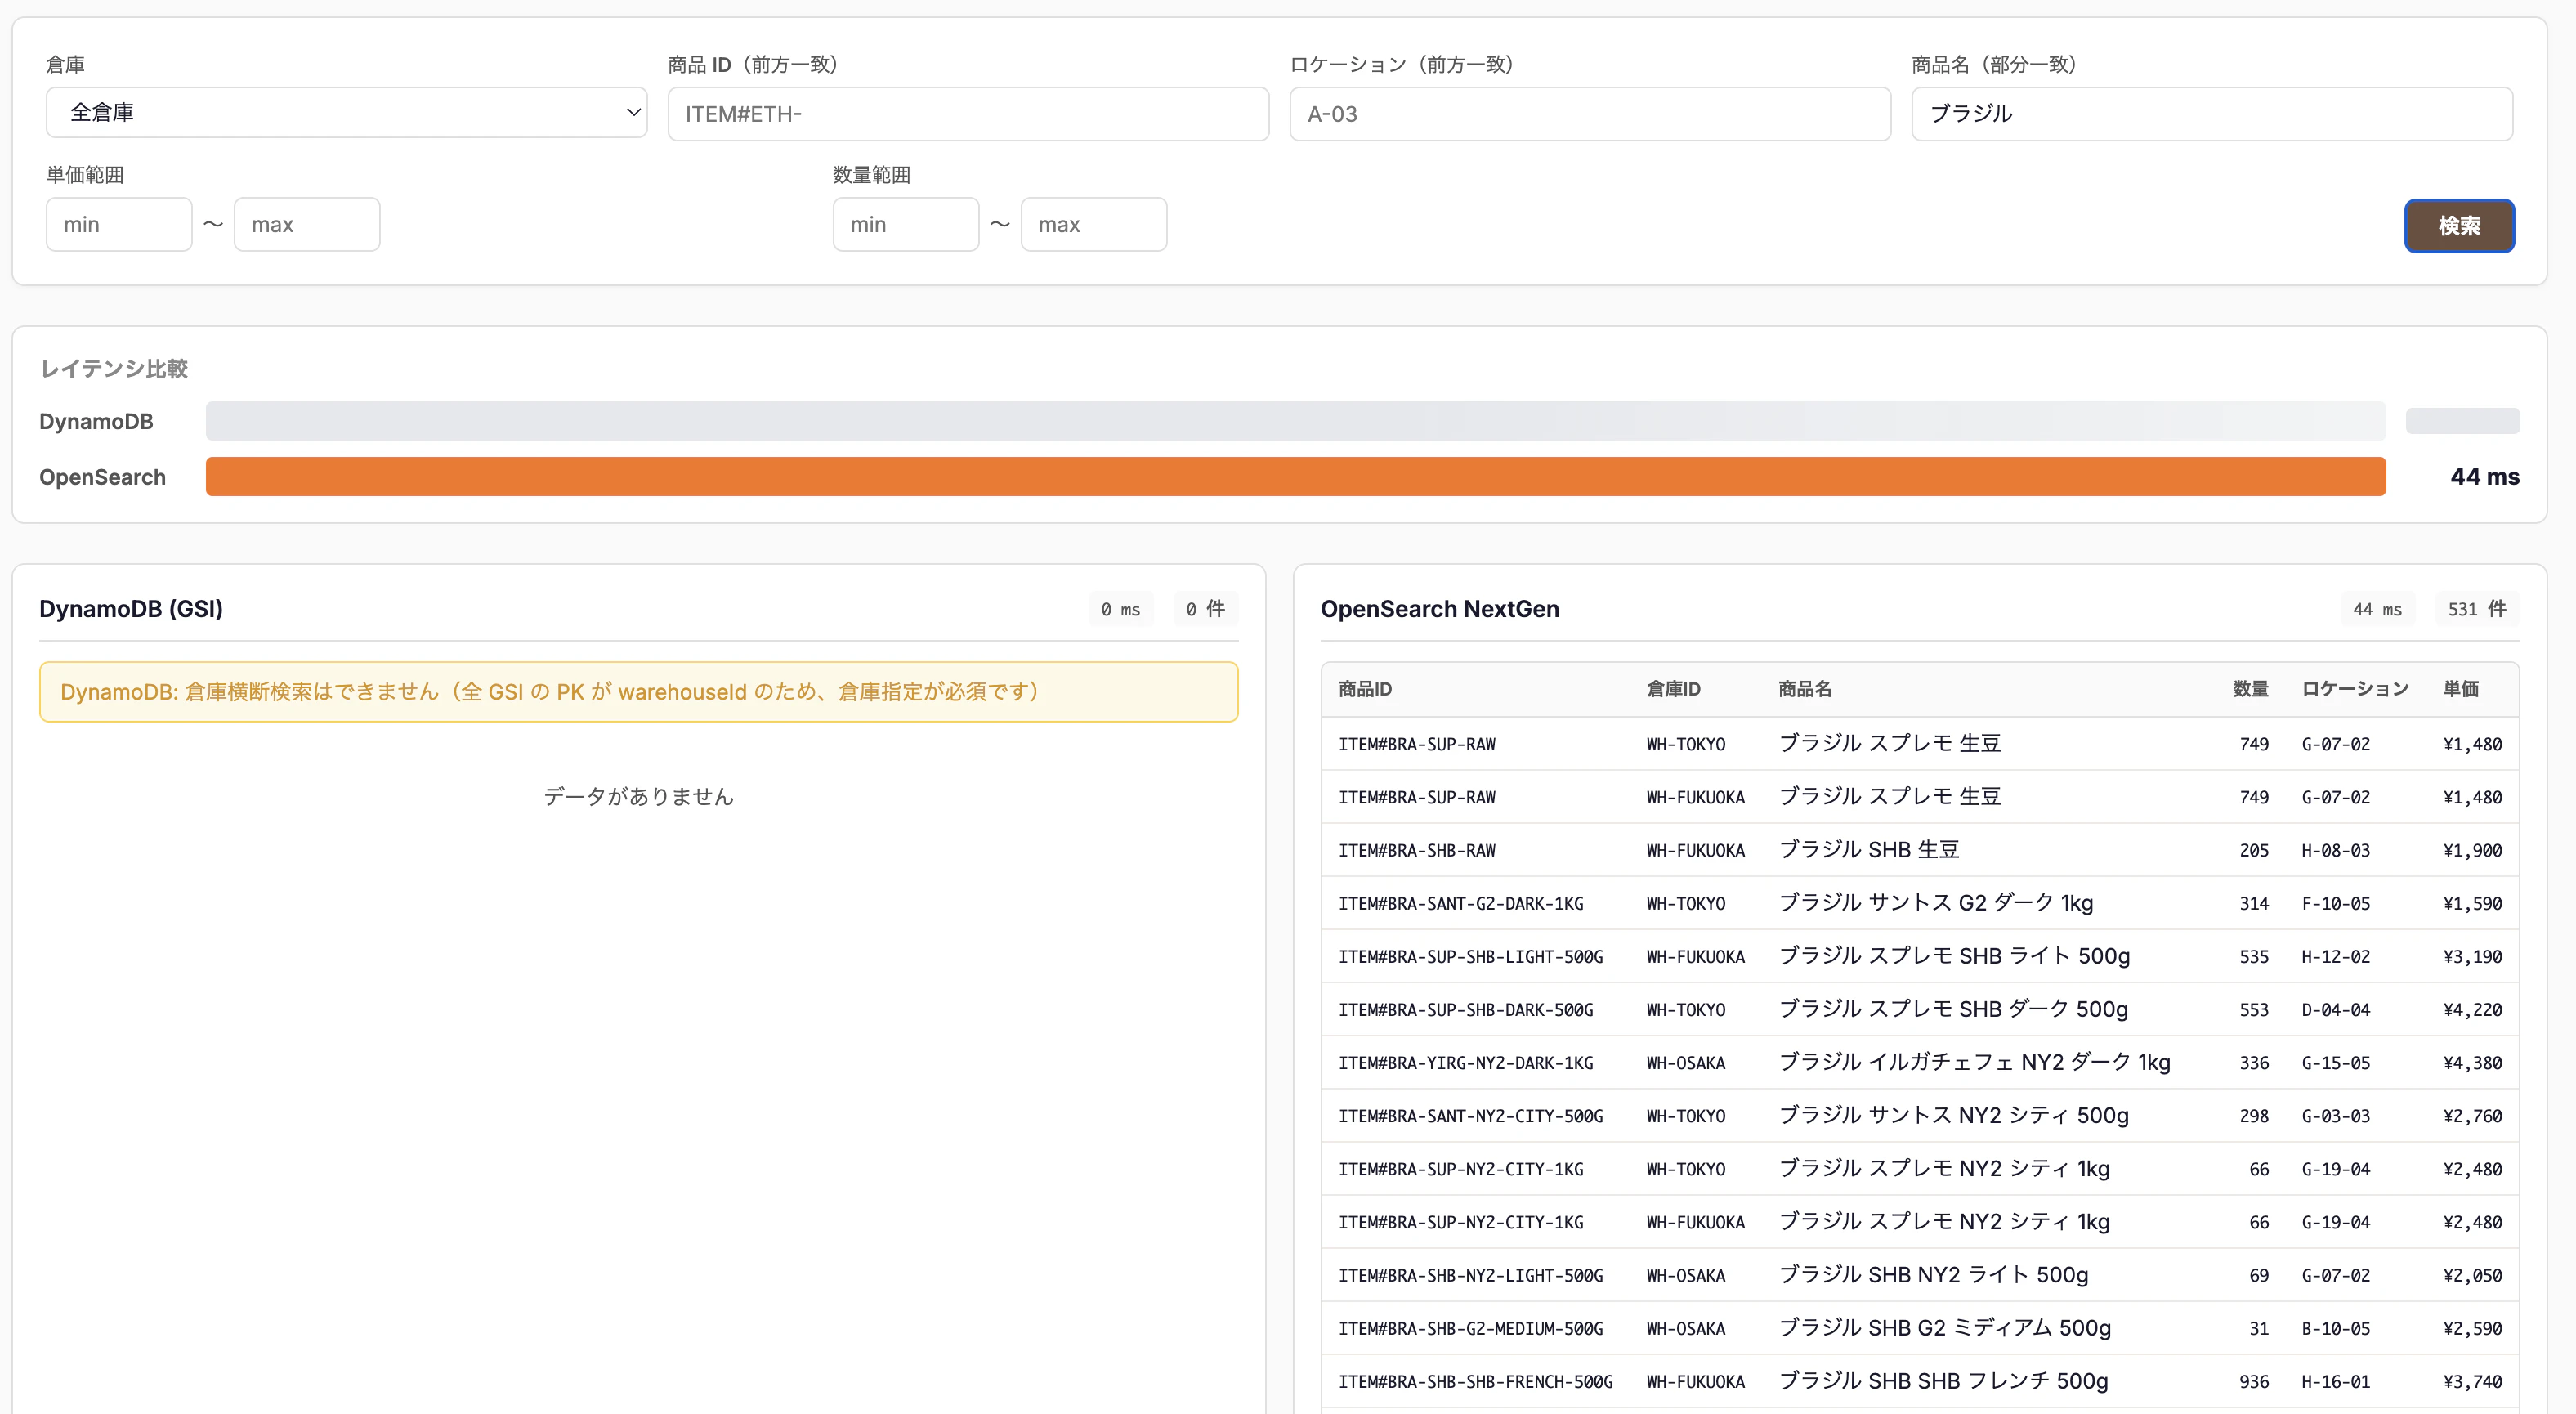Click the ITEM#BRA-SHB-G2-MEDIUM-500G item ID
Screen dimensions: 2576x1414
tap(1471, 1328)
